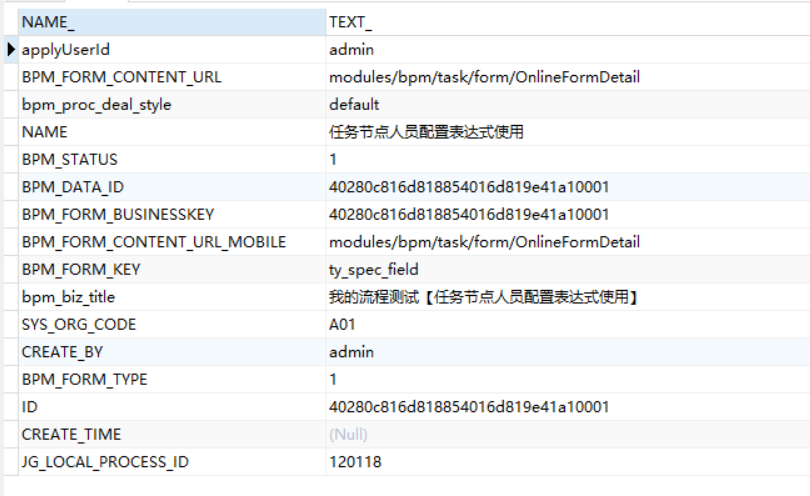The width and height of the screenshot is (810, 496).
Task: Select the BPM_DATA_ID name cell
Action: [x=172, y=187]
